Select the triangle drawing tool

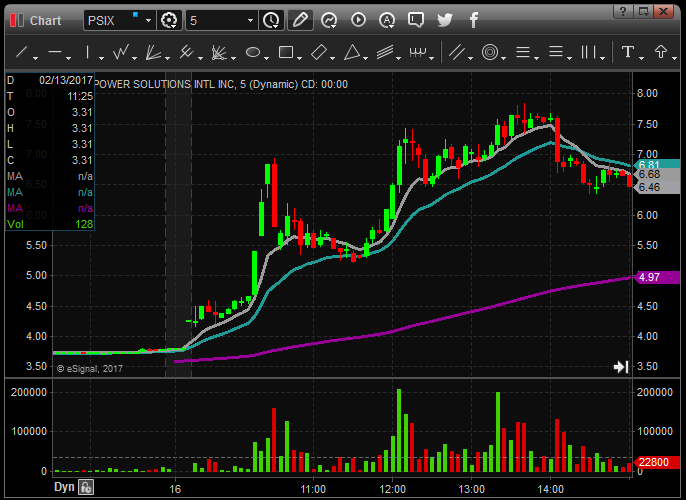(x=352, y=52)
